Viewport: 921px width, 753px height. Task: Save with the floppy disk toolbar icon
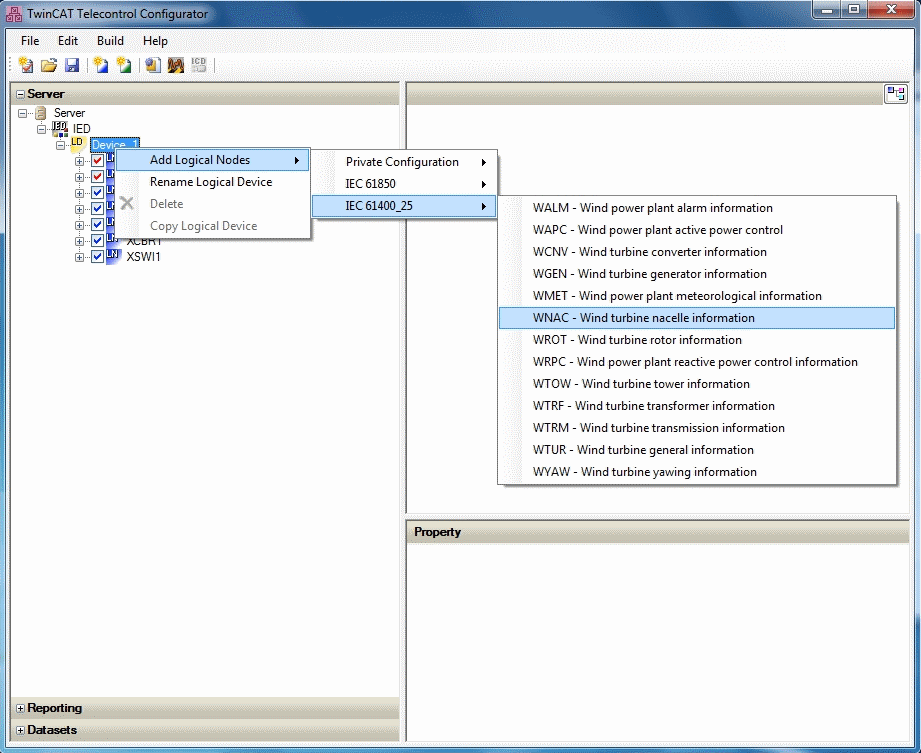[x=72, y=65]
